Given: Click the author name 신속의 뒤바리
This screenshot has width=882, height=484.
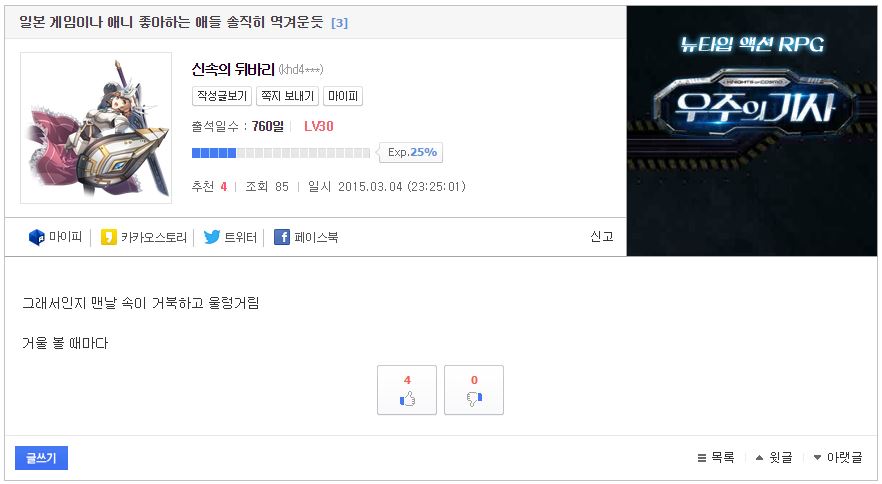Looking at the screenshot, I should tap(233, 69).
